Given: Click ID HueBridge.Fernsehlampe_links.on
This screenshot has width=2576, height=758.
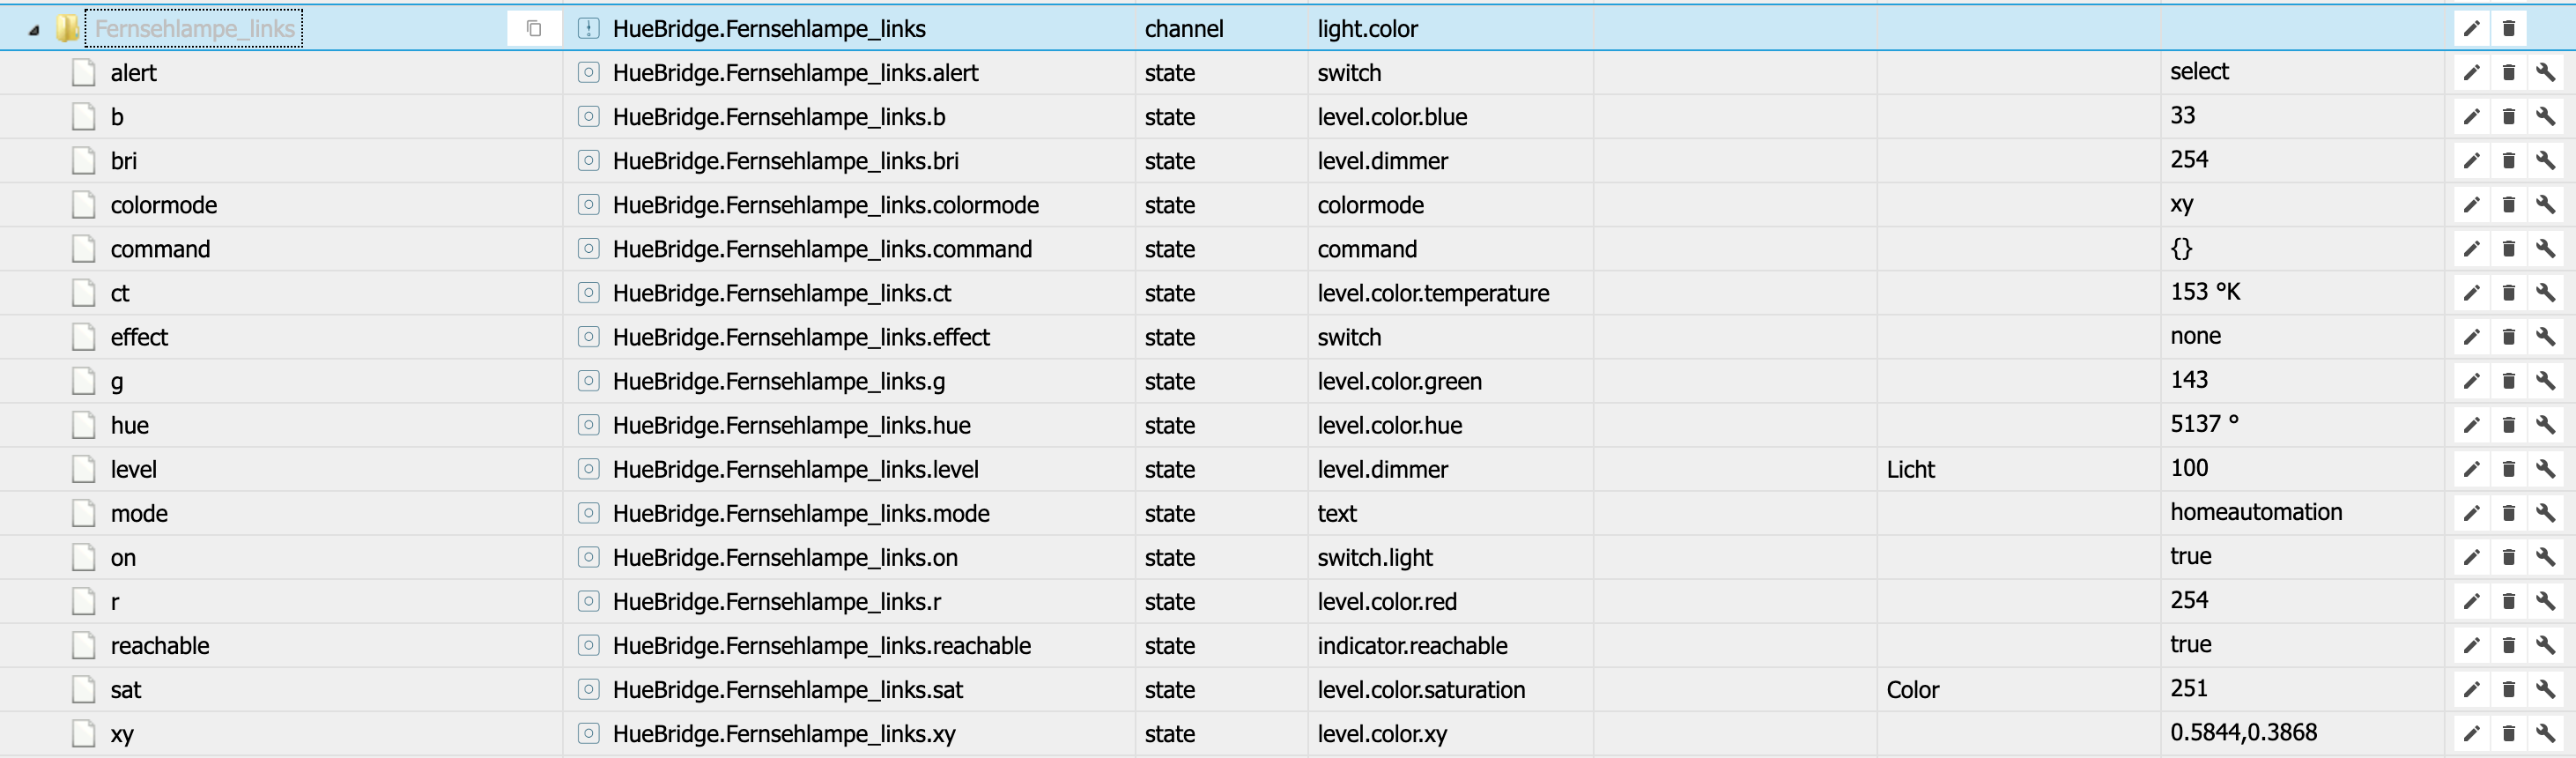Looking at the screenshot, I should [785, 557].
